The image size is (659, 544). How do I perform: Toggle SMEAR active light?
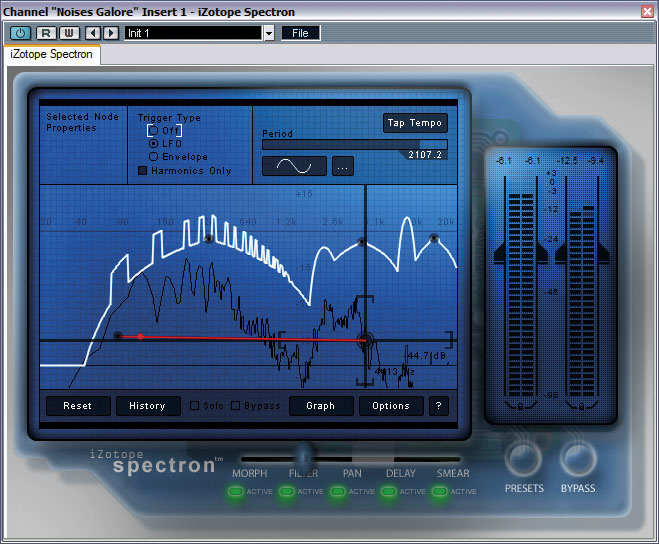(x=440, y=491)
